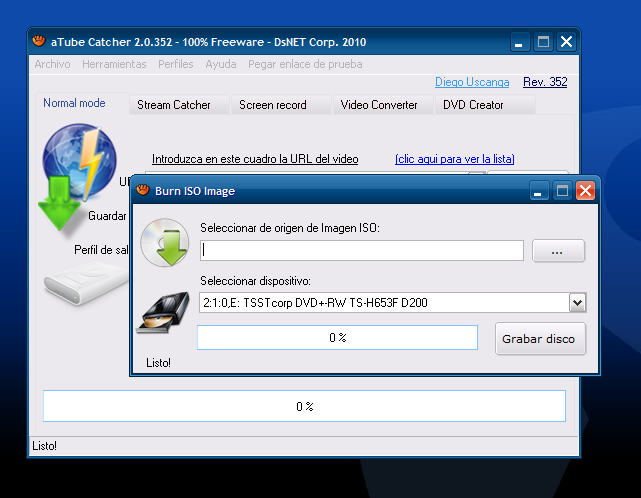Select the DVD Creator tab
Image resolution: width=641 pixels, height=498 pixels.
473,105
